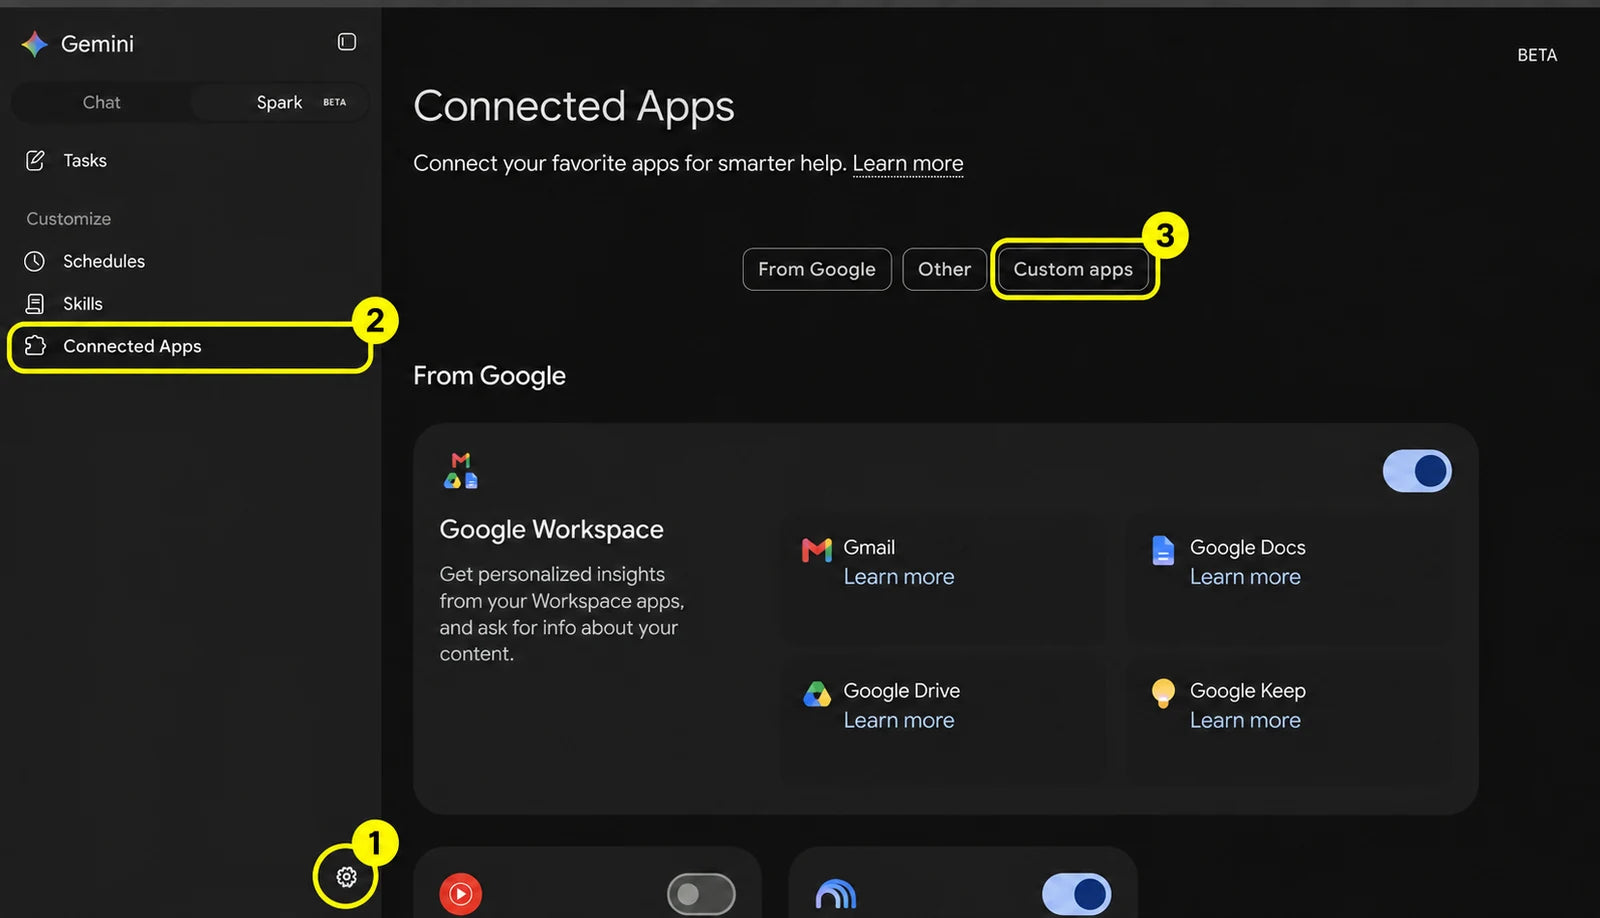Open Google Drive Learn more link
Image resolution: width=1600 pixels, height=918 pixels.
899,720
